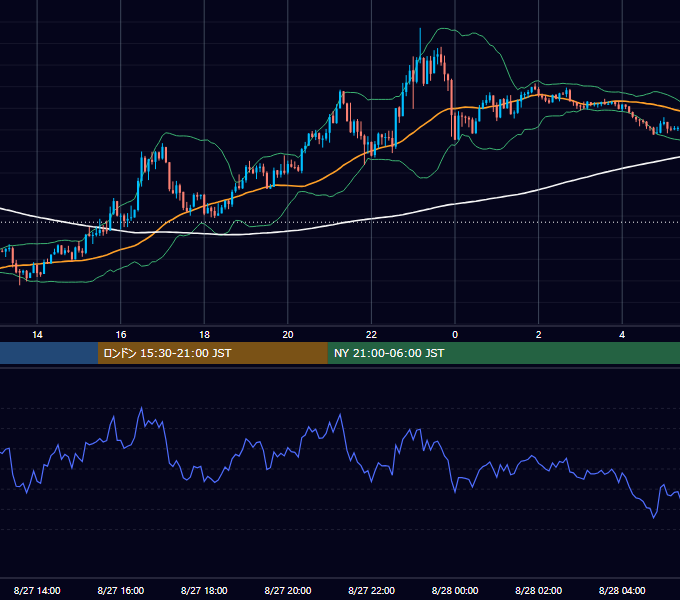Click the hour label 2 on time axis

point(539,335)
